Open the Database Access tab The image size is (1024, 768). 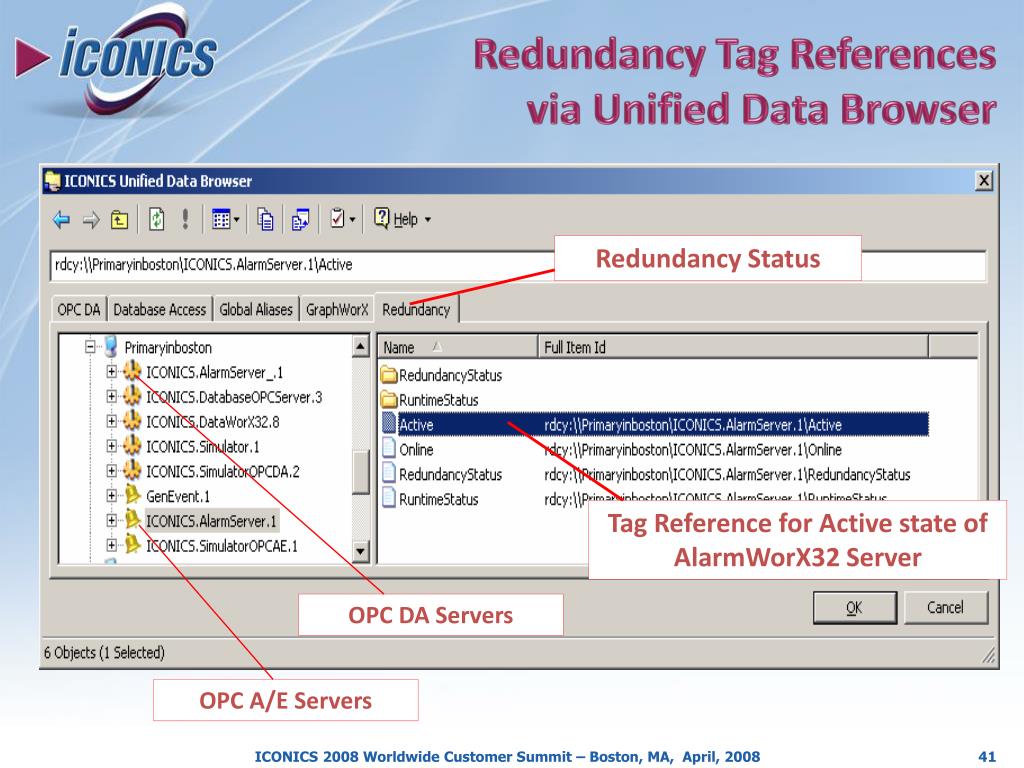coord(159,310)
